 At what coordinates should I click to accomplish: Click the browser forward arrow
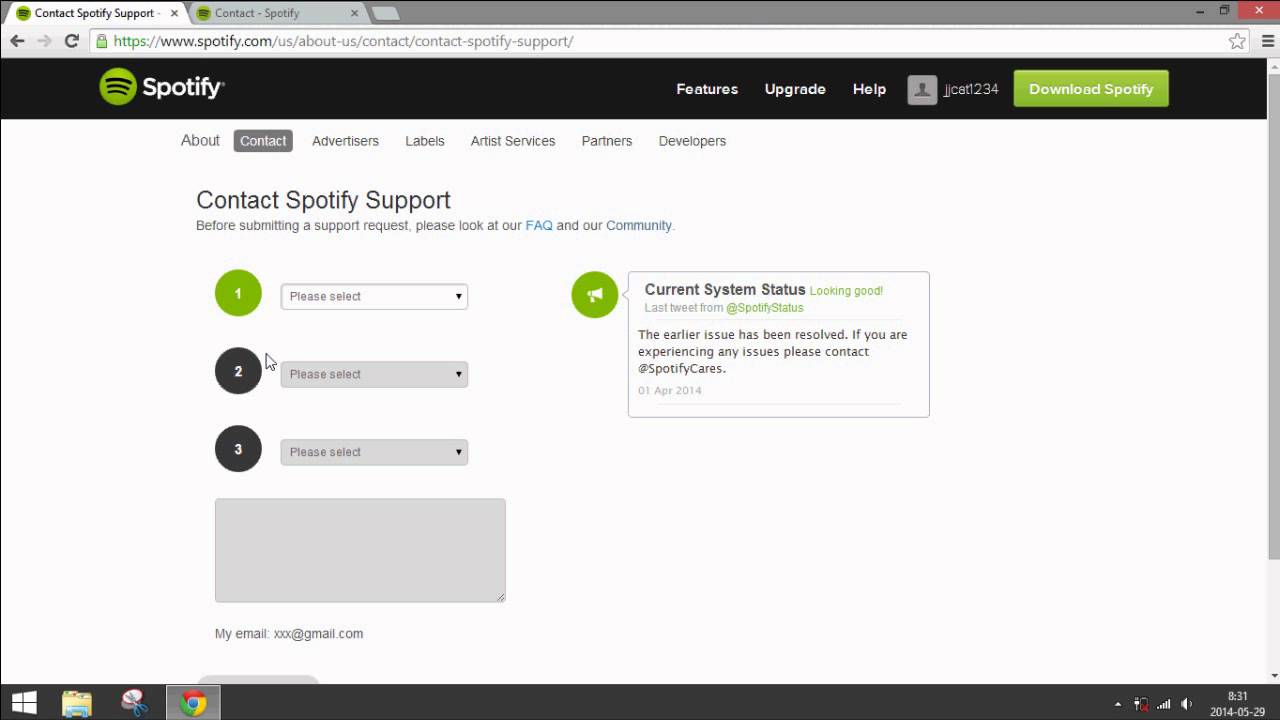44,41
